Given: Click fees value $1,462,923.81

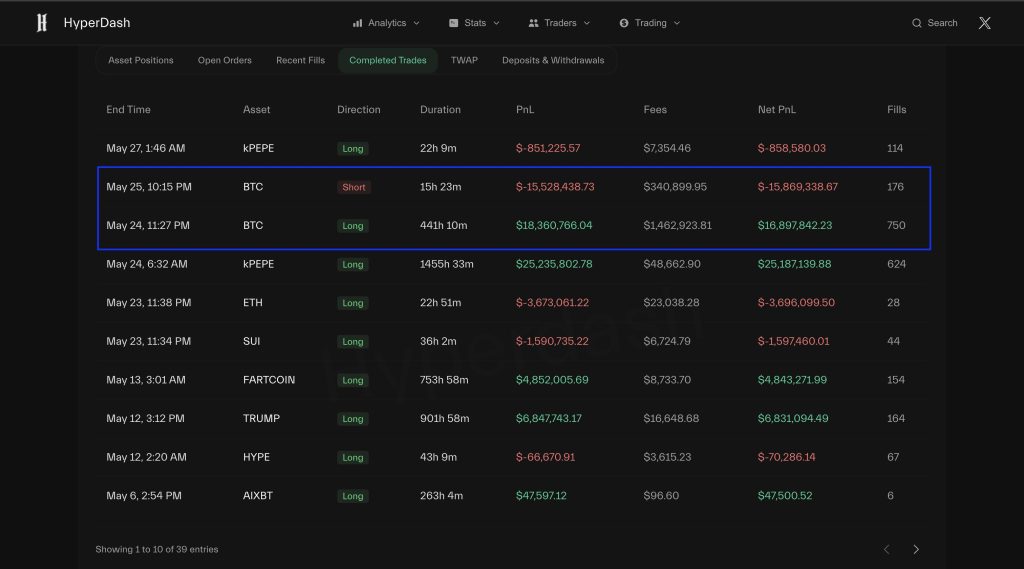Looking at the screenshot, I should (x=677, y=225).
